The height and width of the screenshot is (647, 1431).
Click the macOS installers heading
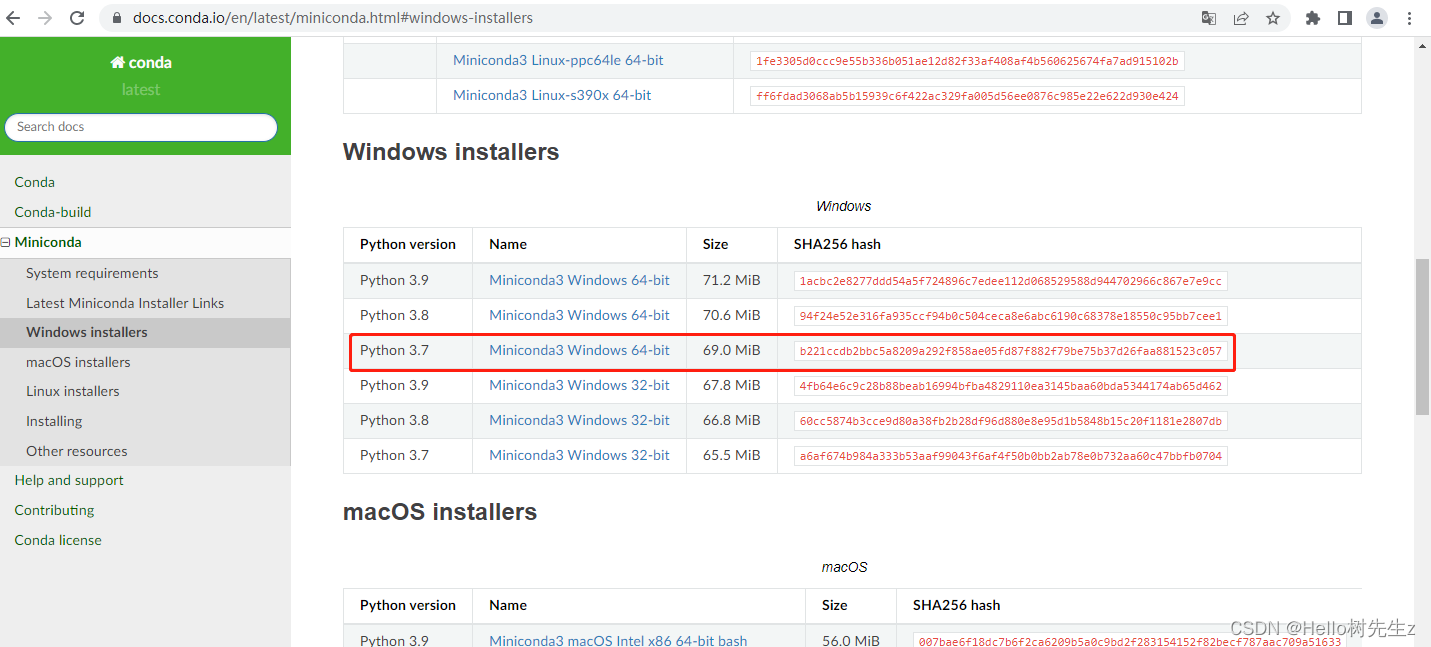[x=440, y=512]
